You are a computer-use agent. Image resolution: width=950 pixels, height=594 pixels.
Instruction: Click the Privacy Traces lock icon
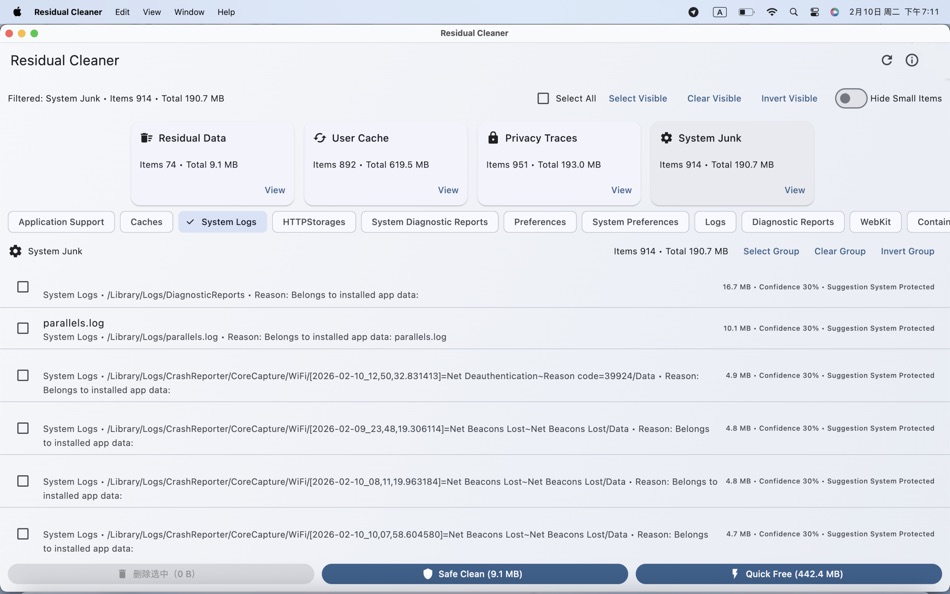point(494,137)
